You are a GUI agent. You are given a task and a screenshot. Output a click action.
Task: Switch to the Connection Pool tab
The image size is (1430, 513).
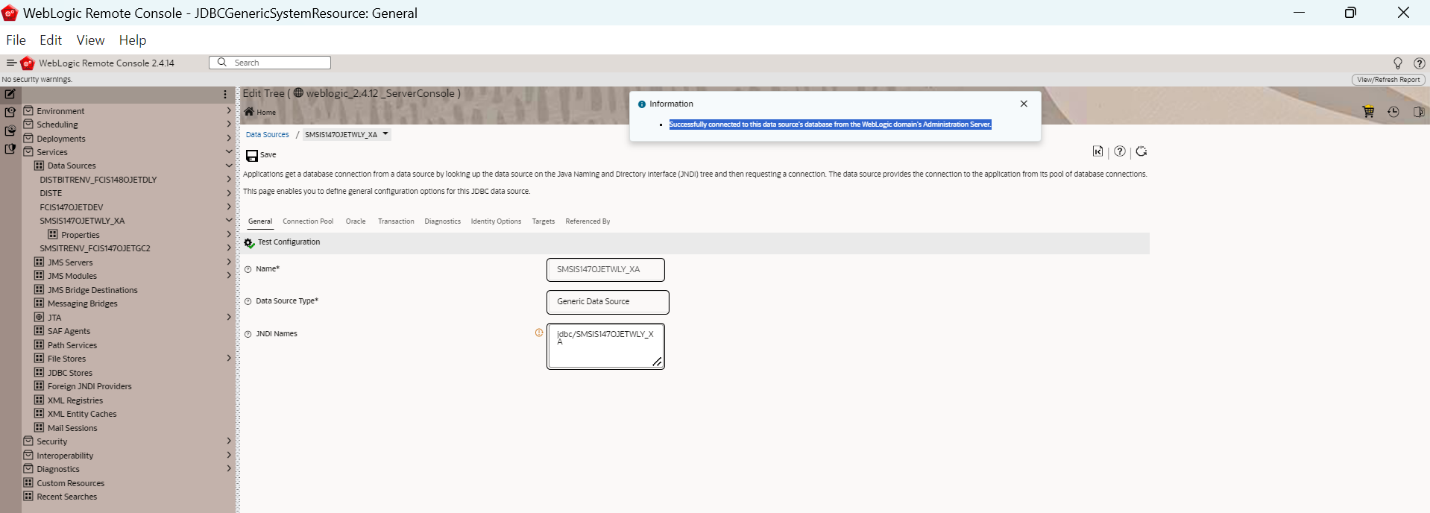coord(308,221)
